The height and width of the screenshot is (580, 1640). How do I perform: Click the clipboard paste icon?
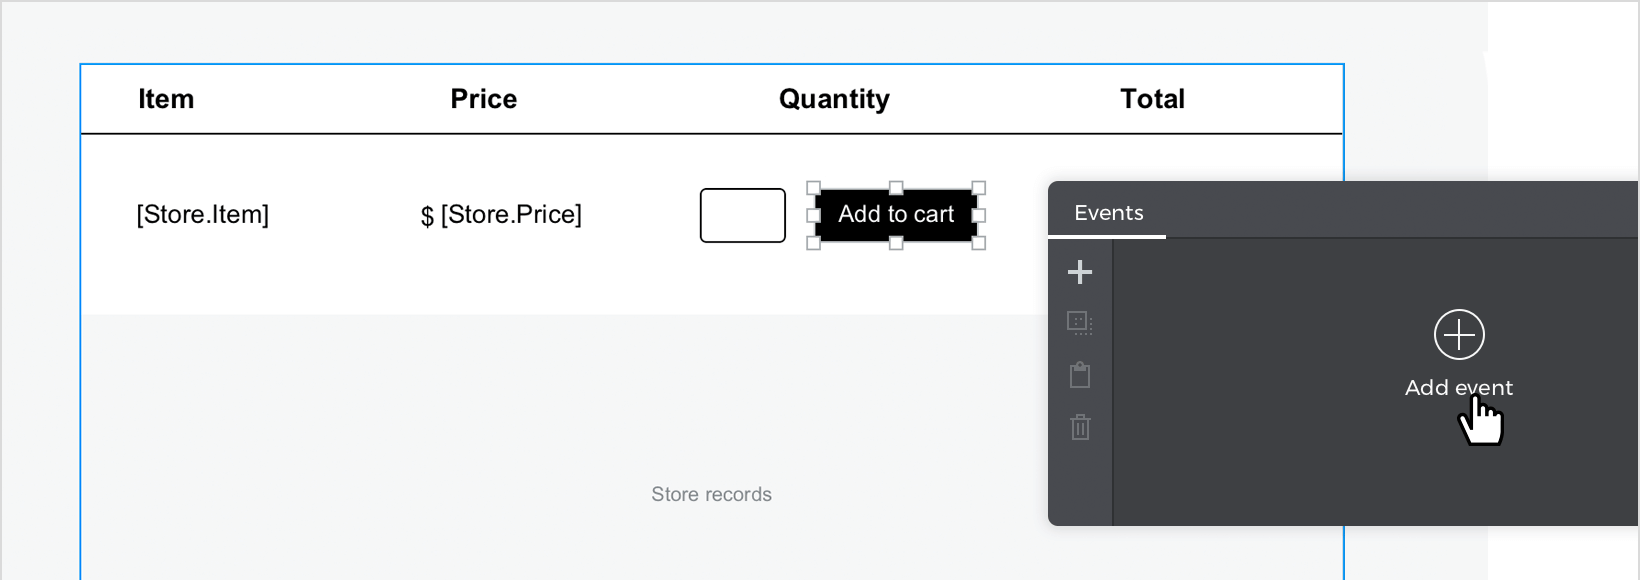(x=1080, y=375)
